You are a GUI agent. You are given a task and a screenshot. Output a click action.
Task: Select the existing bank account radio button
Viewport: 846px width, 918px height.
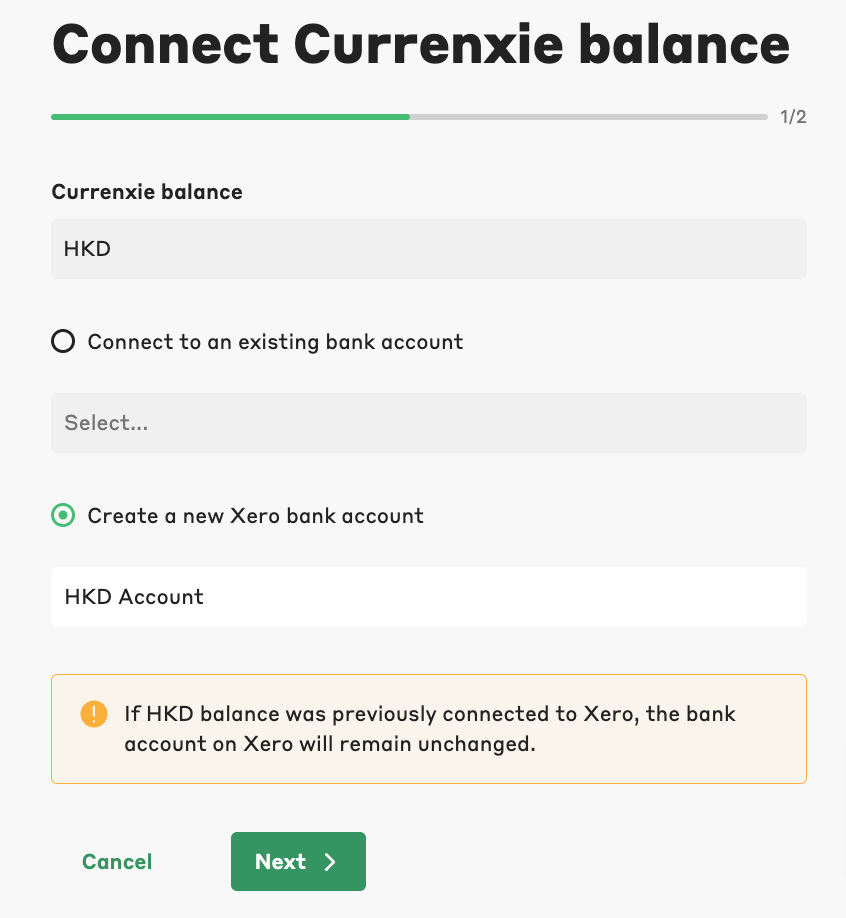point(63,342)
